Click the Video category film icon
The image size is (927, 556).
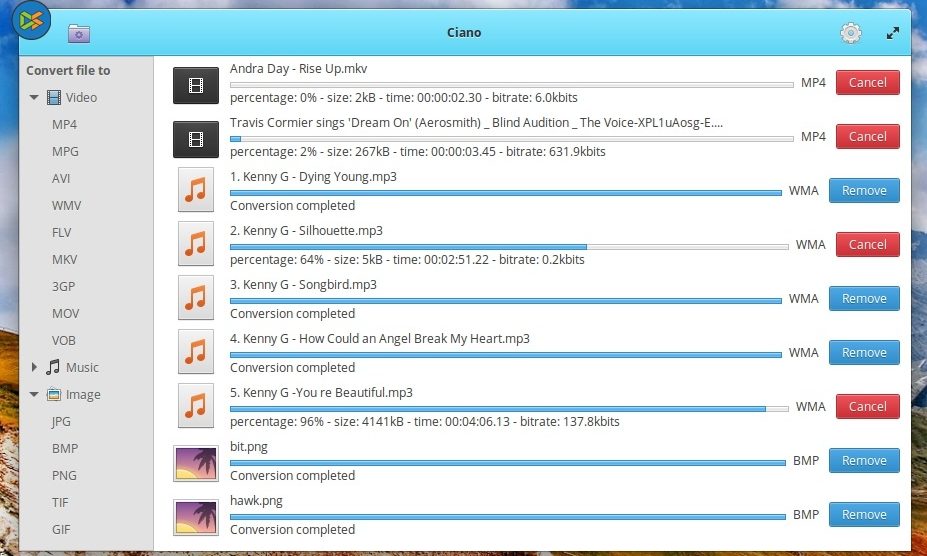[54, 98]
